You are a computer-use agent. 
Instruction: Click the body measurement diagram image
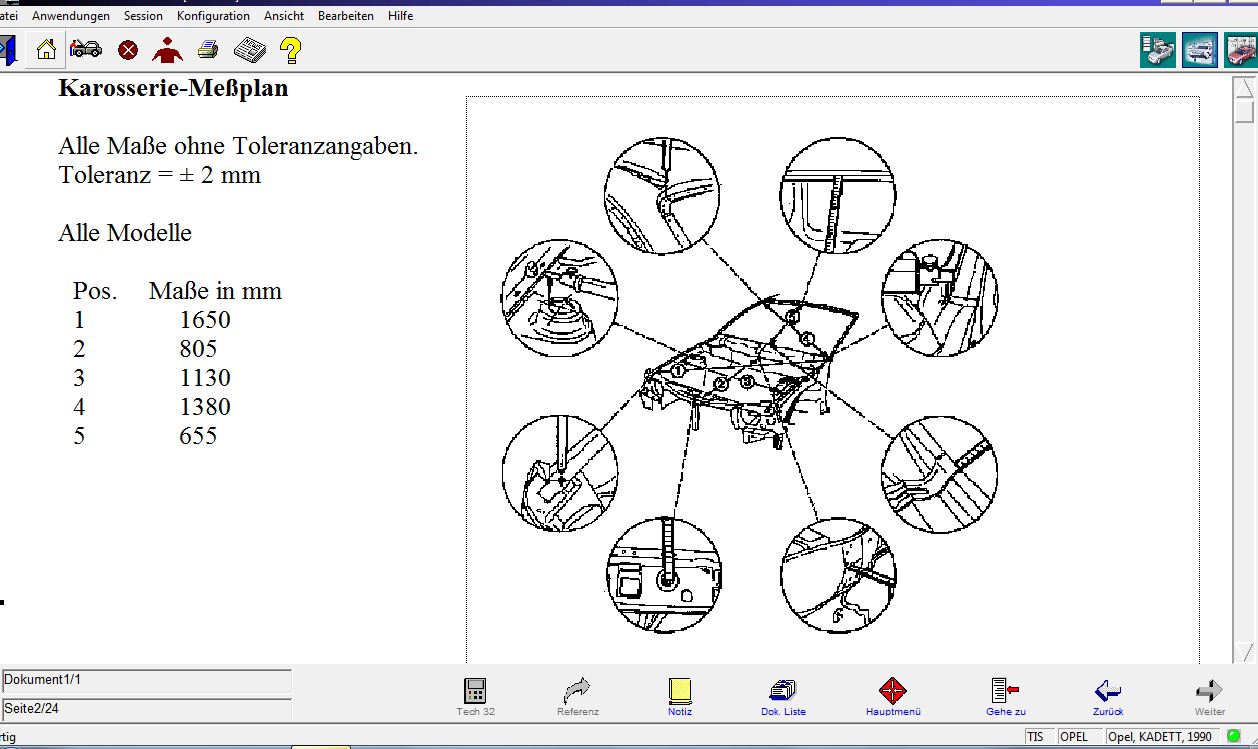(x=749, y=385)
